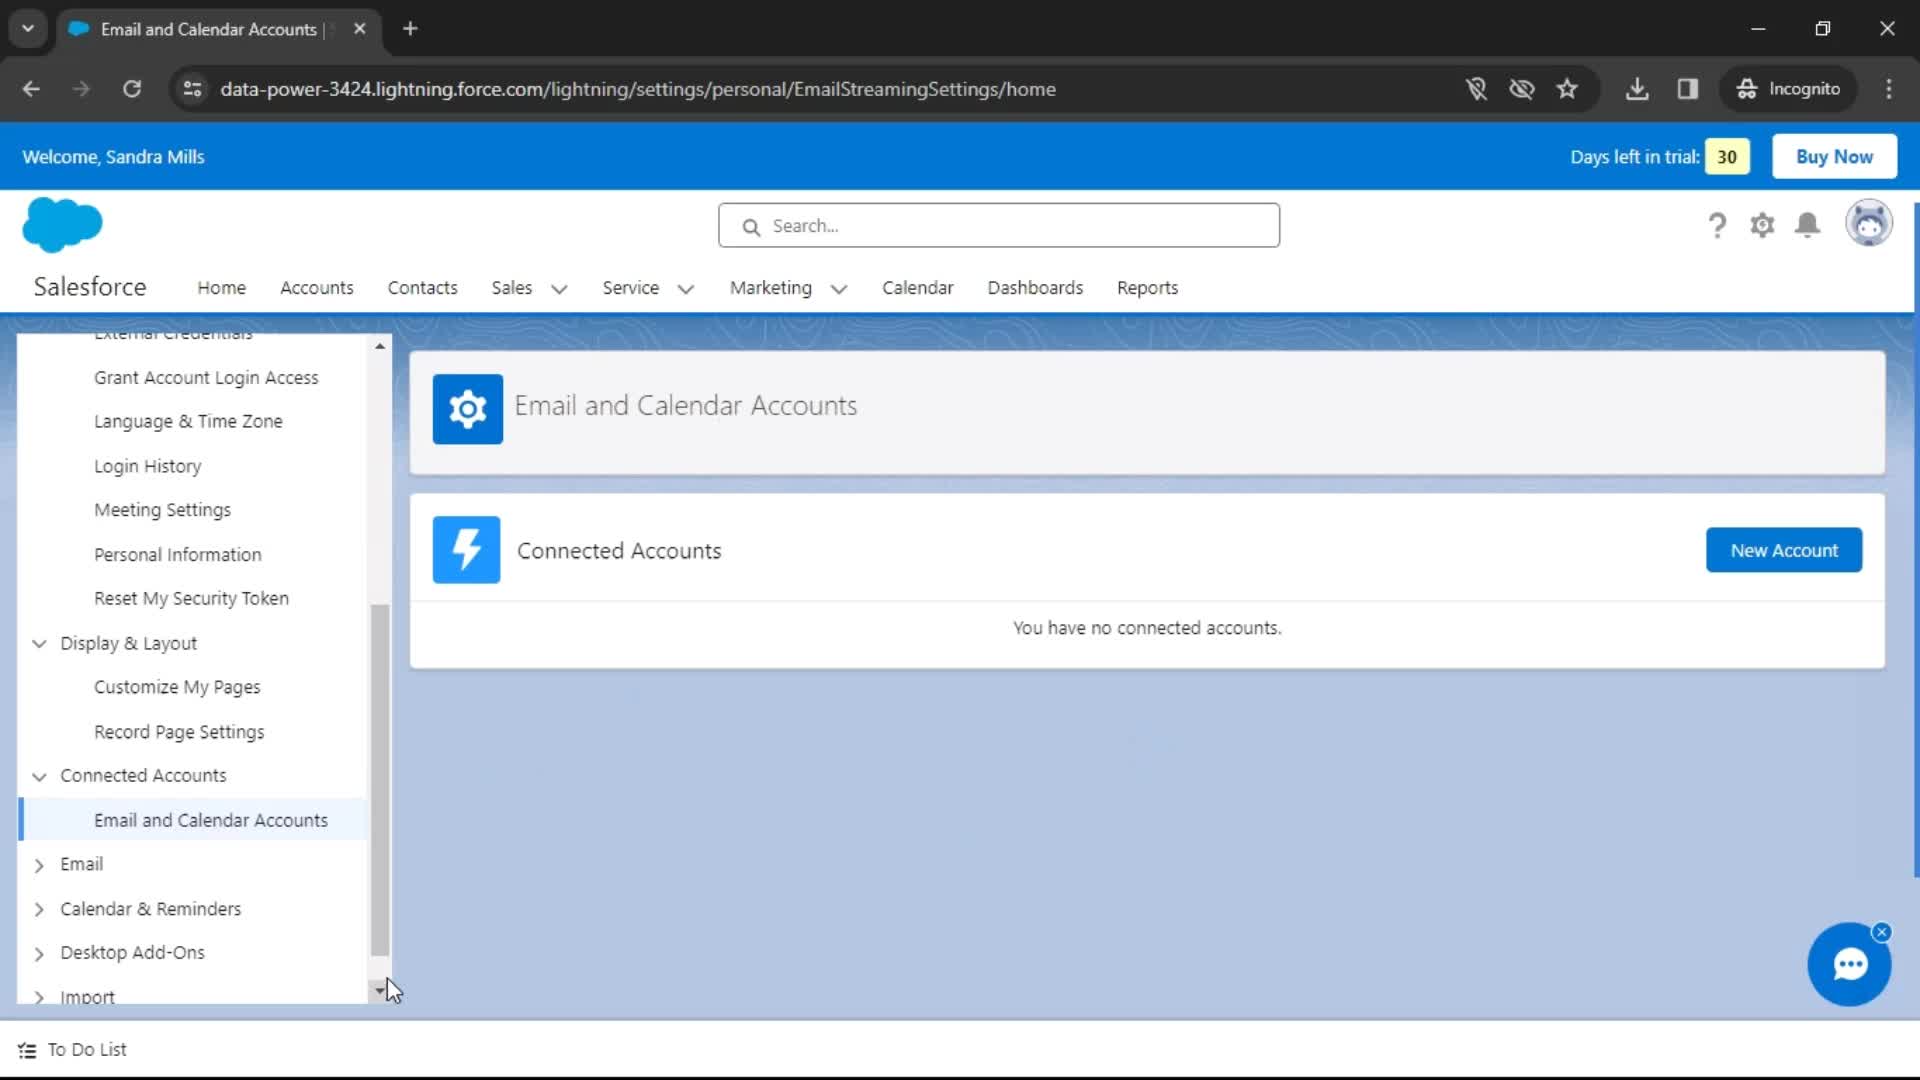Switch to the Reports tab
The height and width of the screenshot is (1080, 1920).
[x=1147, y=287]
